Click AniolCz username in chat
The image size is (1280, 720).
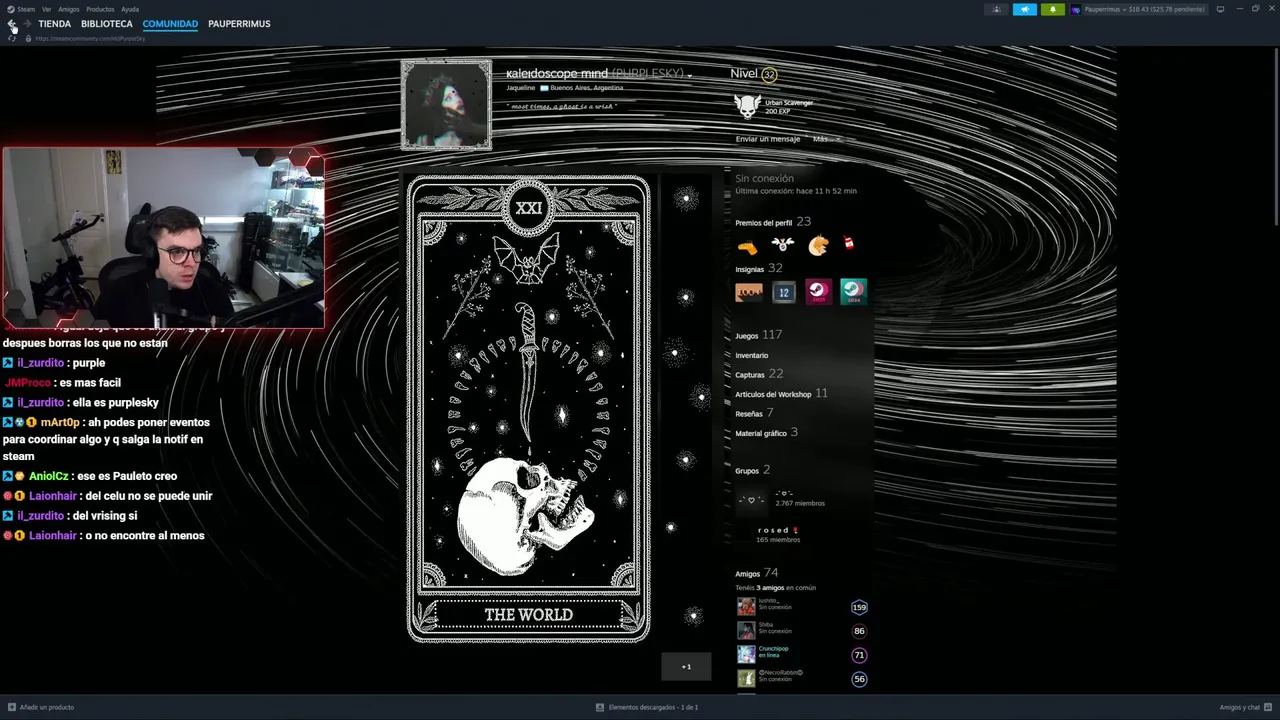coord(49,476)
